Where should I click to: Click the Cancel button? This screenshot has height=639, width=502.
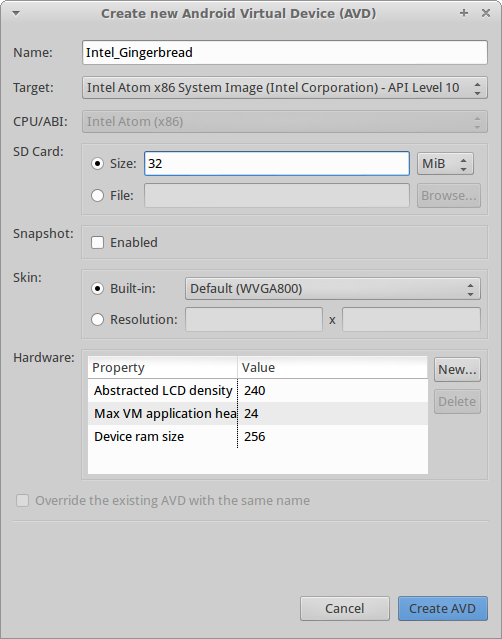(x=345, y=608)
